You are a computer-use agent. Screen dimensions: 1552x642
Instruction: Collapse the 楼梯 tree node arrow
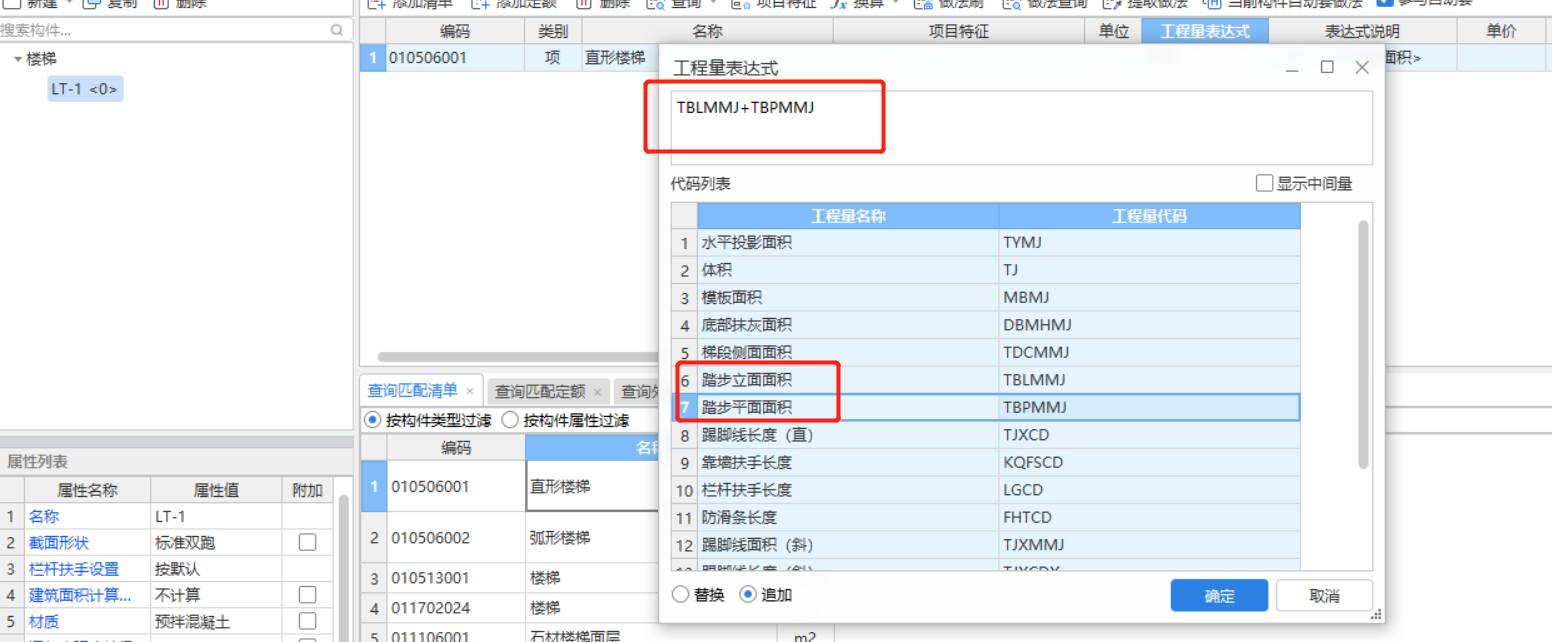click(18, 60)
